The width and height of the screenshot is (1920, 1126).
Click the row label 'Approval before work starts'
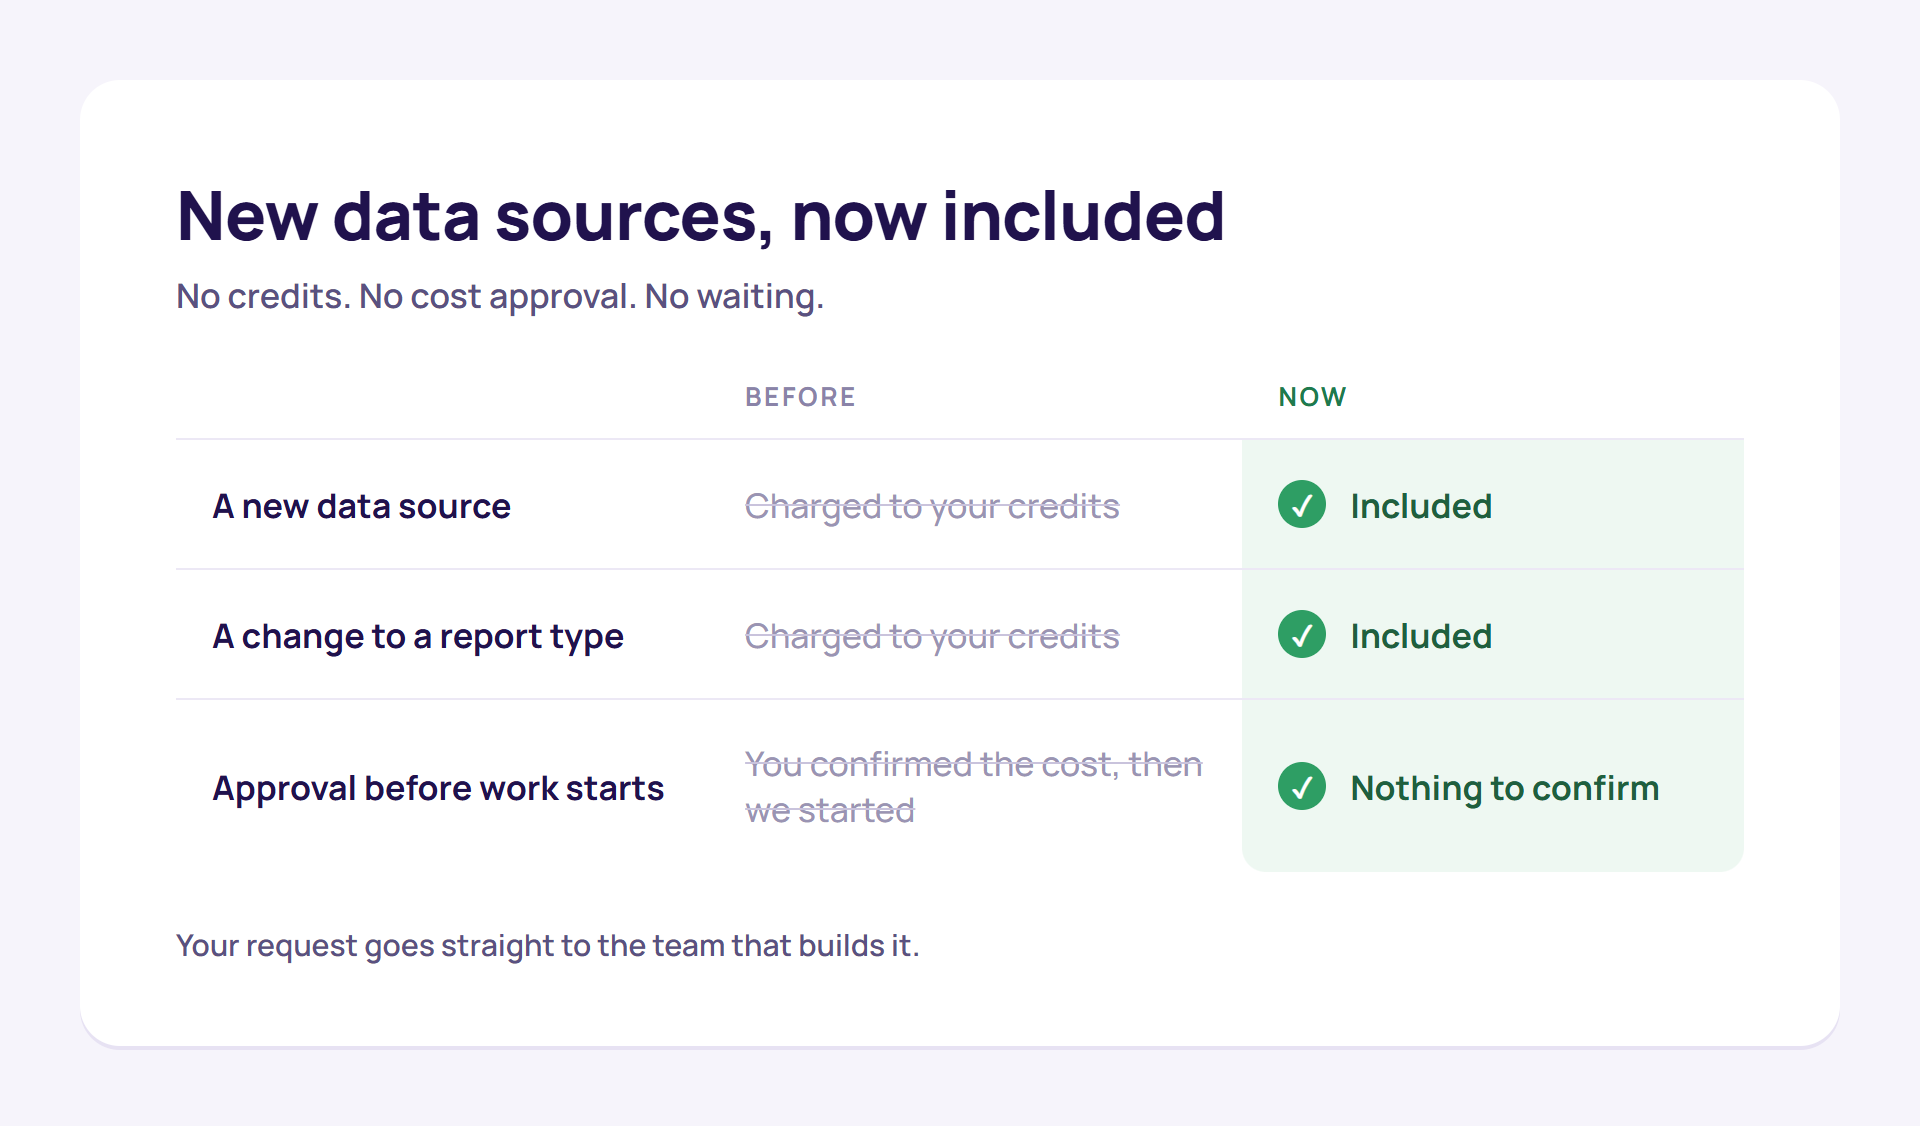(438, 788)
